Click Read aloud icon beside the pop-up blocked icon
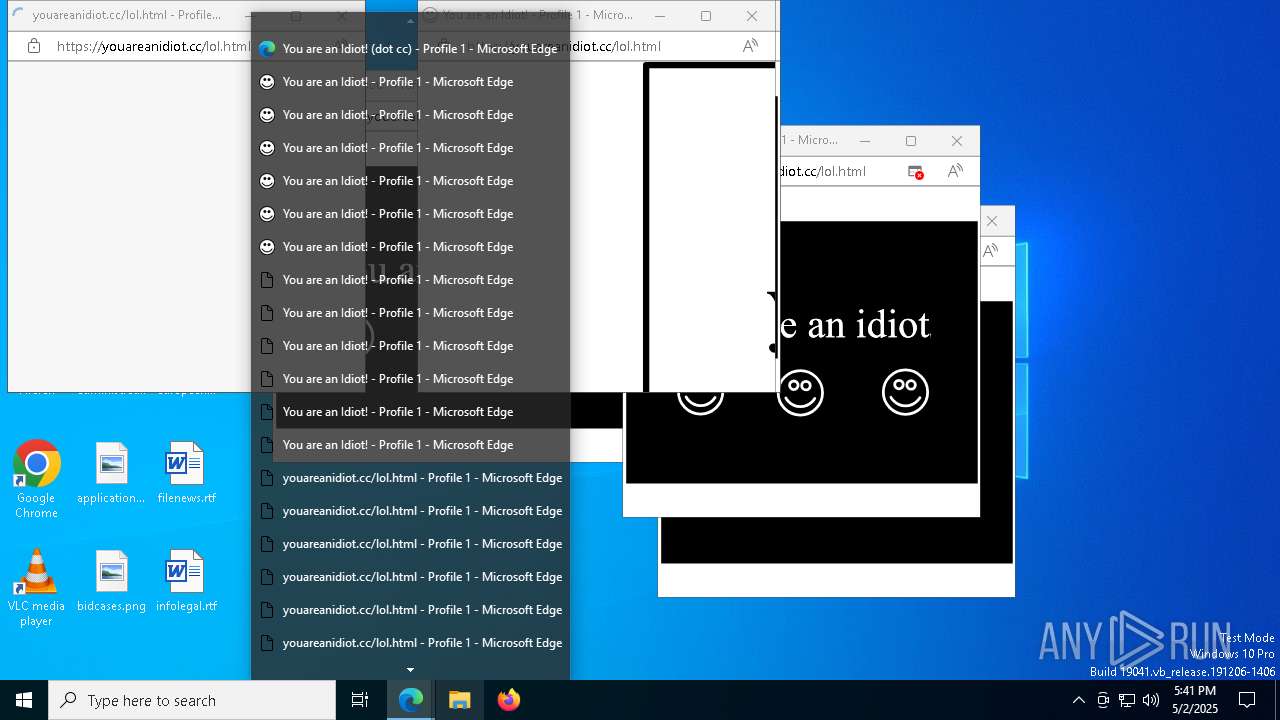The height and width of the screenshot is (720, 1280). pos(955,171)
